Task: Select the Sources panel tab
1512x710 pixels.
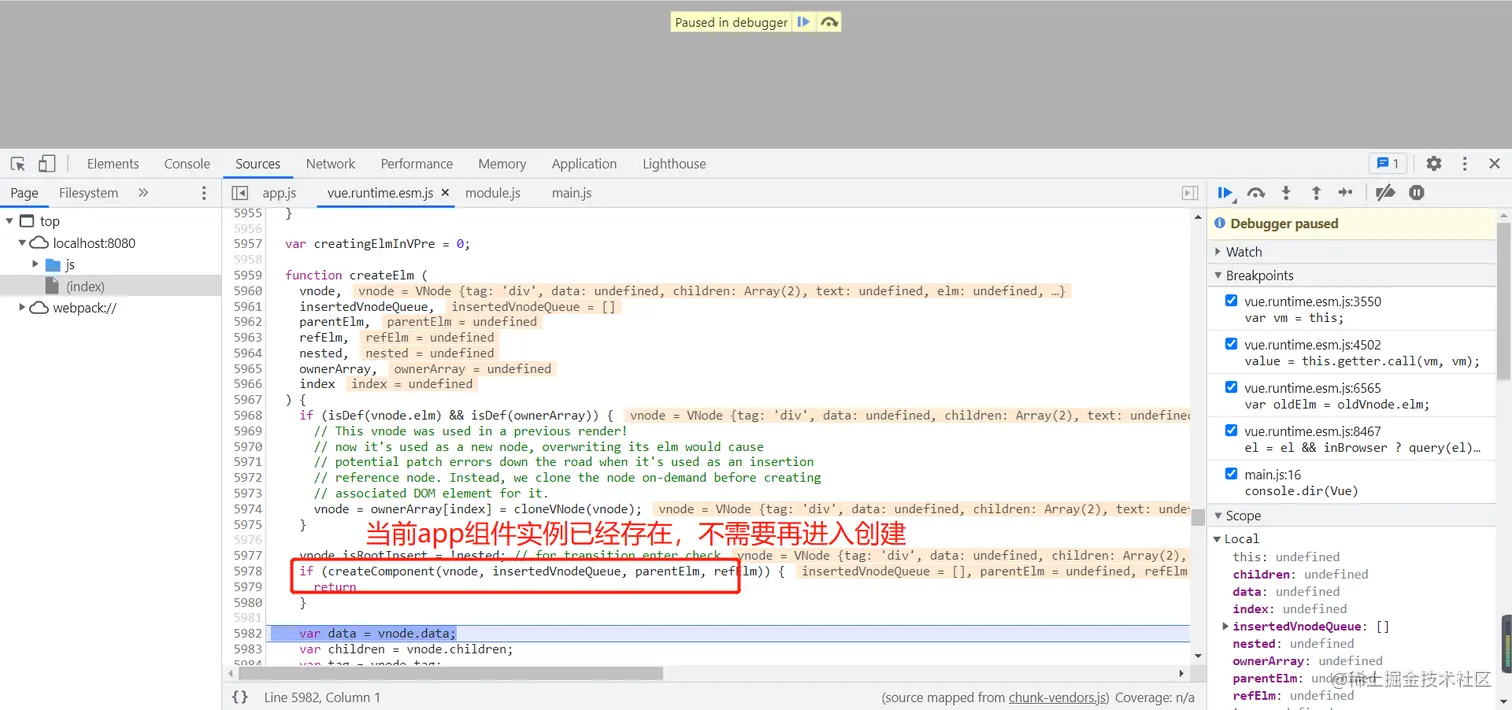Action: [258, 164]
